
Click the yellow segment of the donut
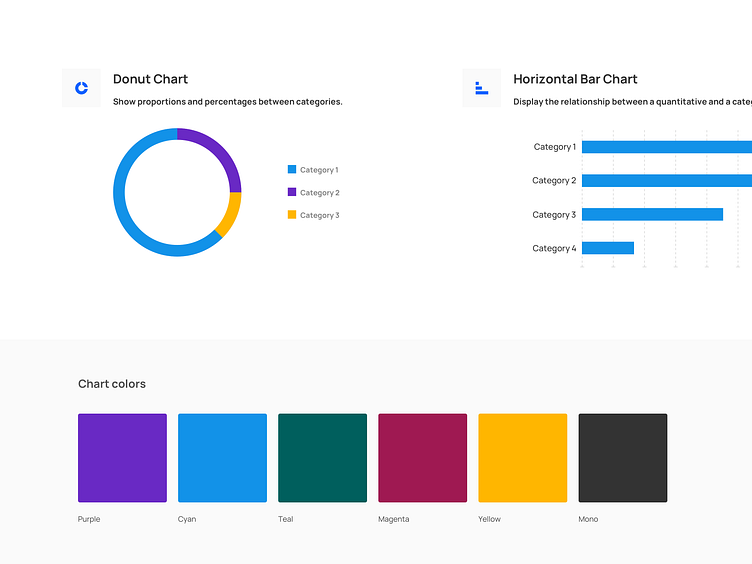point(230,213)
